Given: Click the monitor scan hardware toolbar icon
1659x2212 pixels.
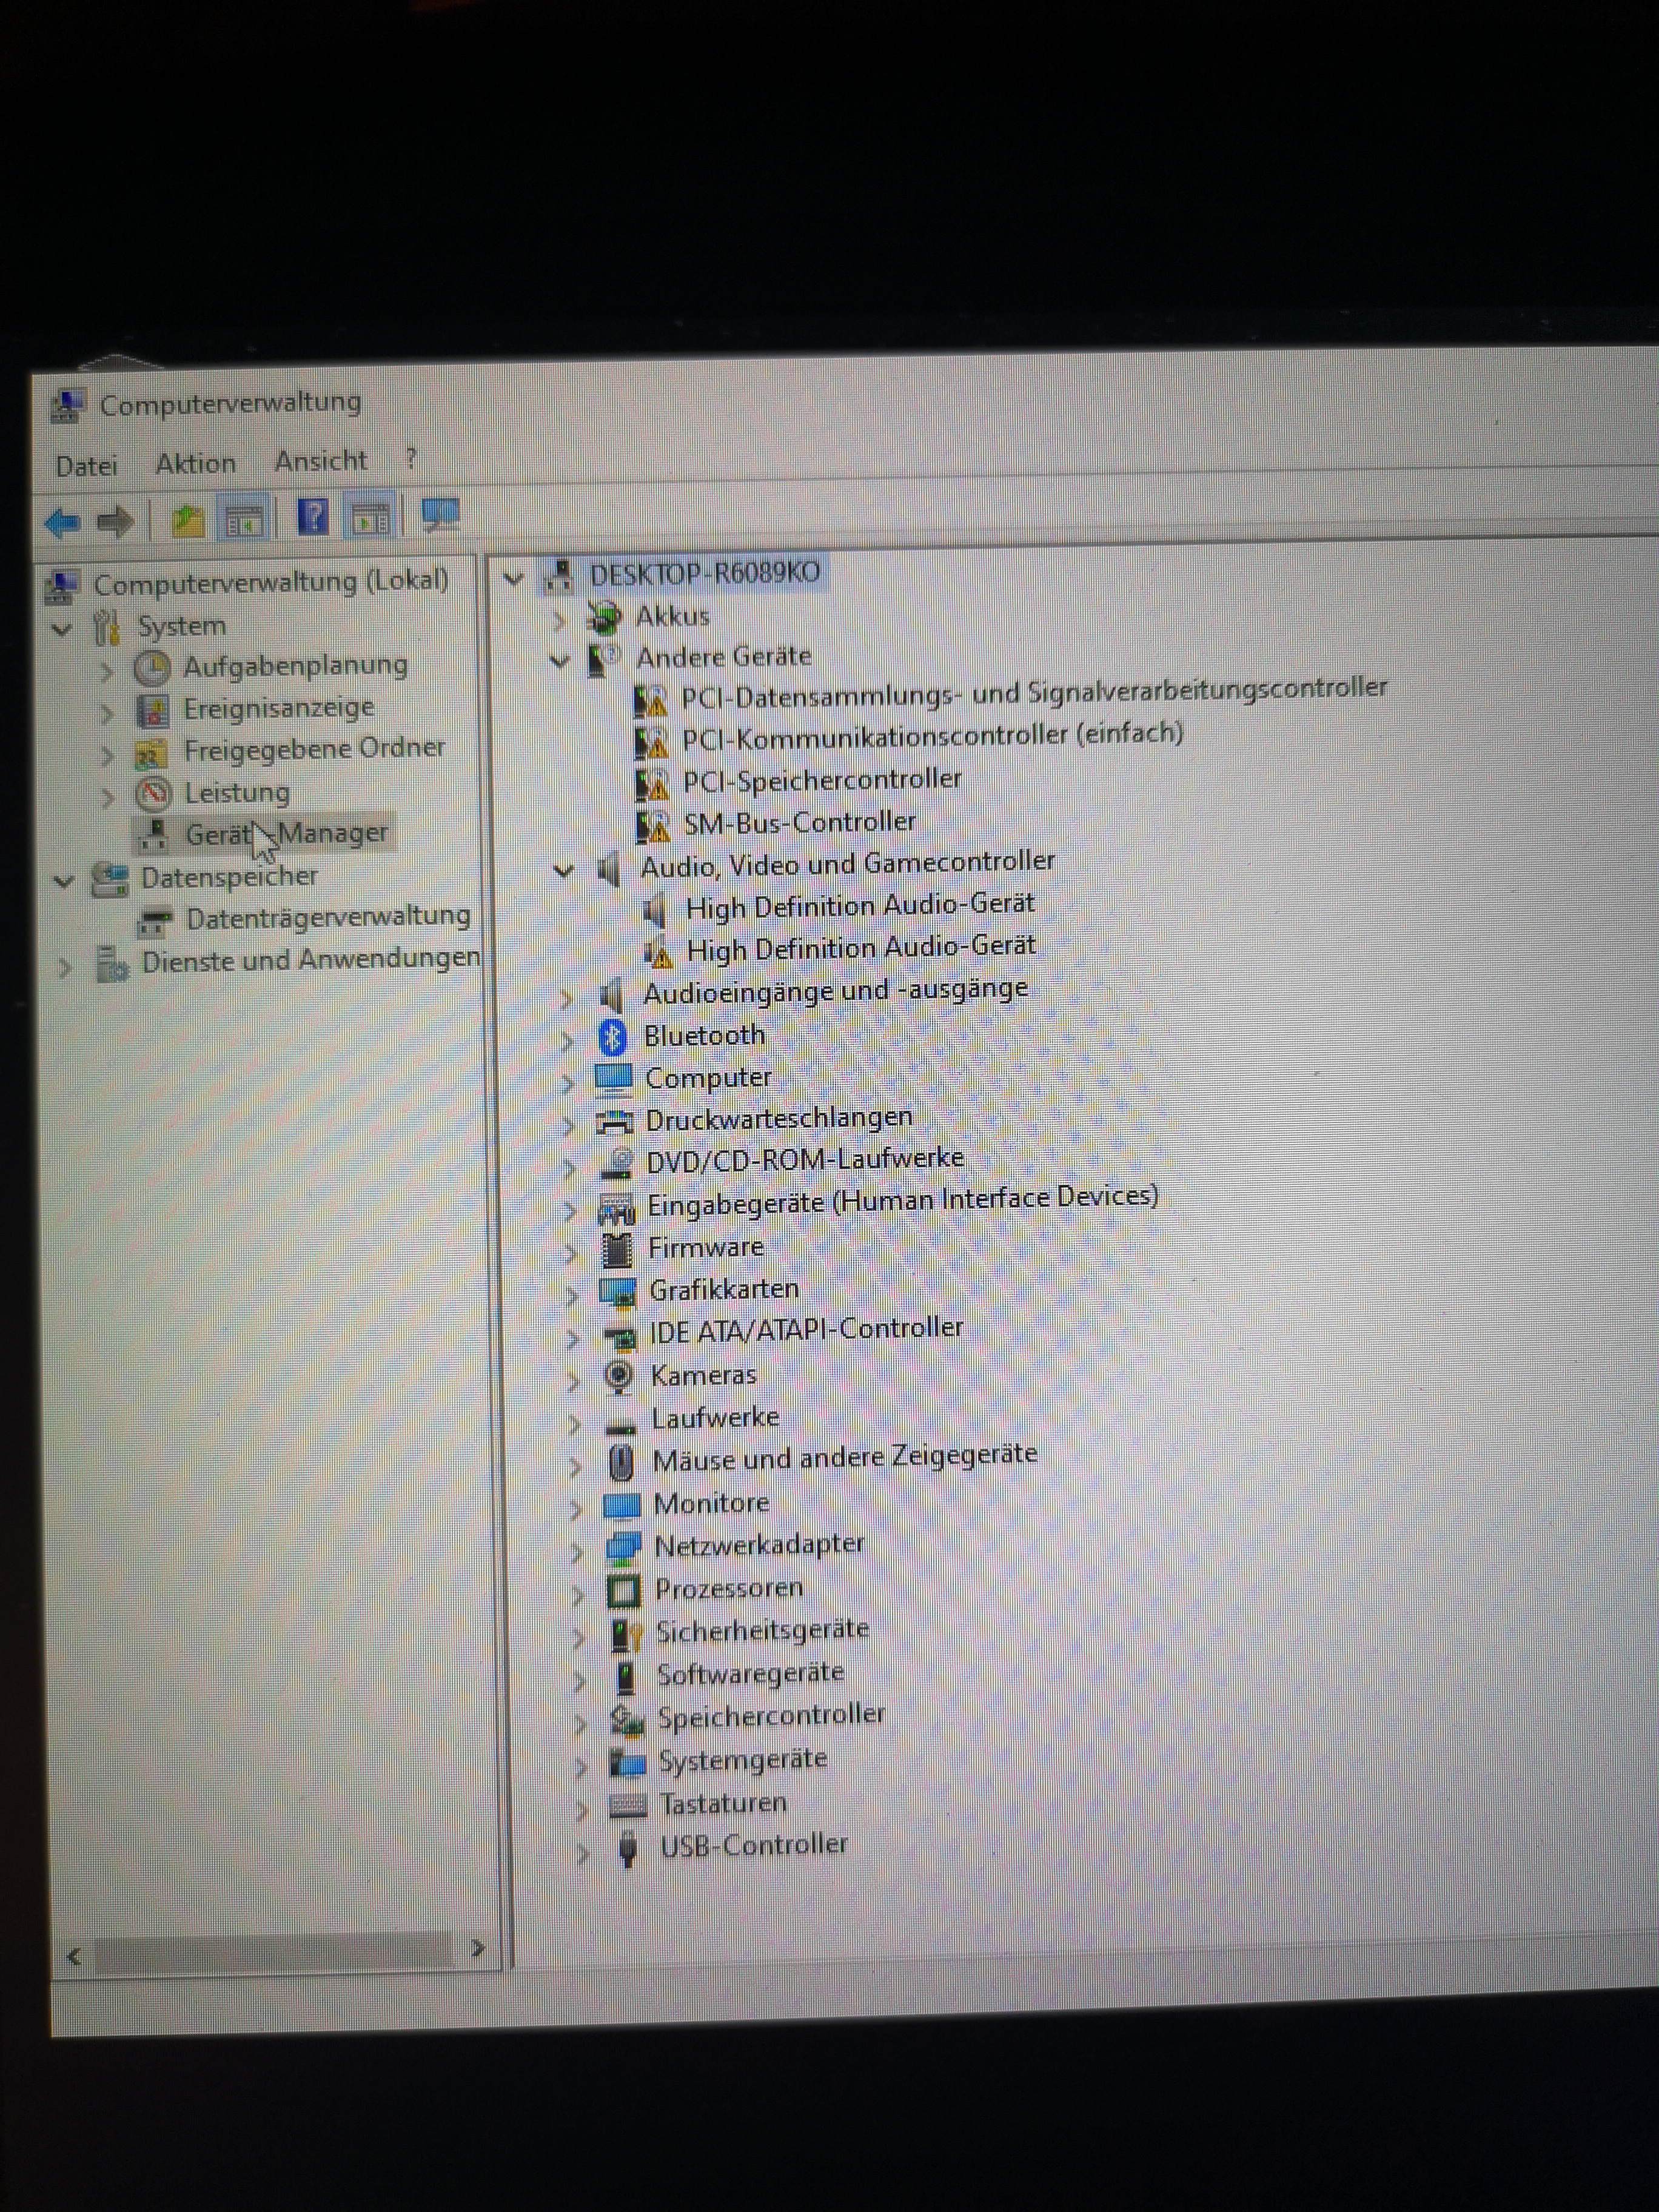Looking at the screenshot, I should [x=440, y=515].
